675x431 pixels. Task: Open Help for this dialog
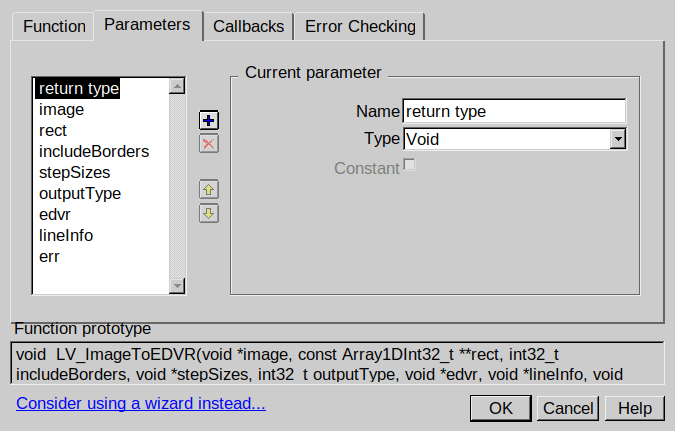click(635, 408)
